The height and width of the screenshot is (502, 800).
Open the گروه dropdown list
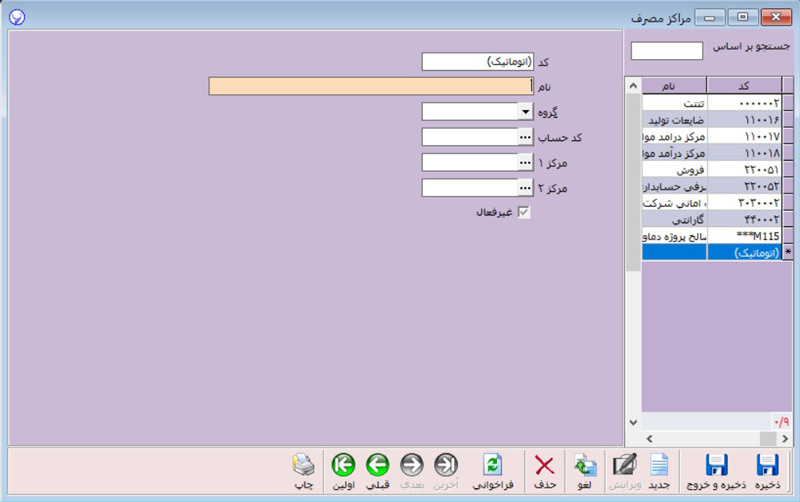525,111
